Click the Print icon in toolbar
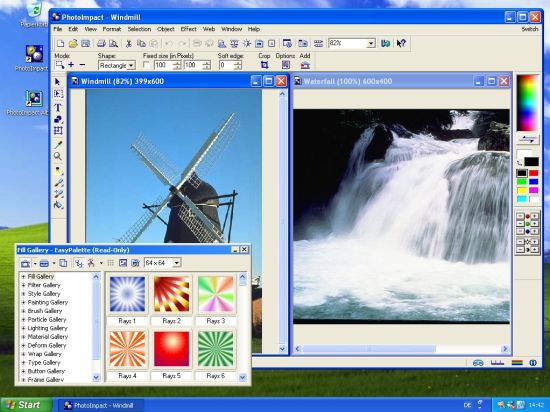The width and height of the screenshot is (550, 412). 101,43
